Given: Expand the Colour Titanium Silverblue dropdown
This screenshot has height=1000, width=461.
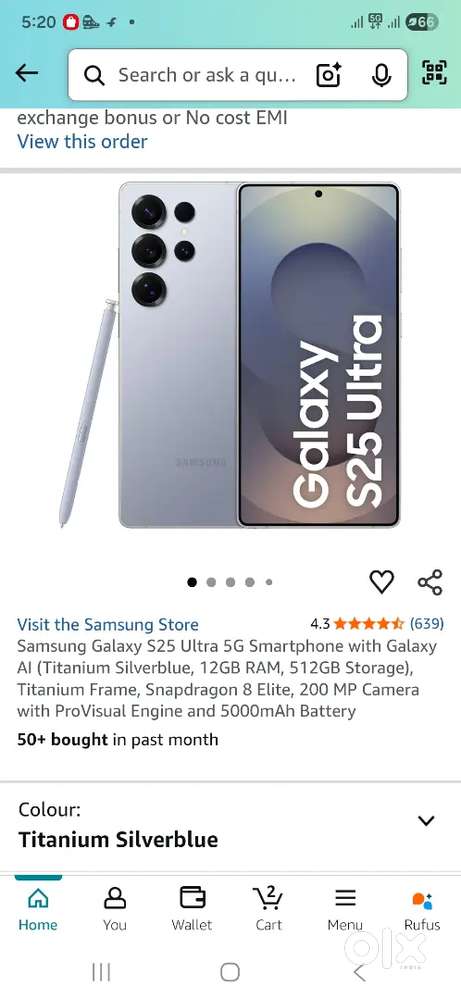Looking at the screenshot, I should click(230, 827).
